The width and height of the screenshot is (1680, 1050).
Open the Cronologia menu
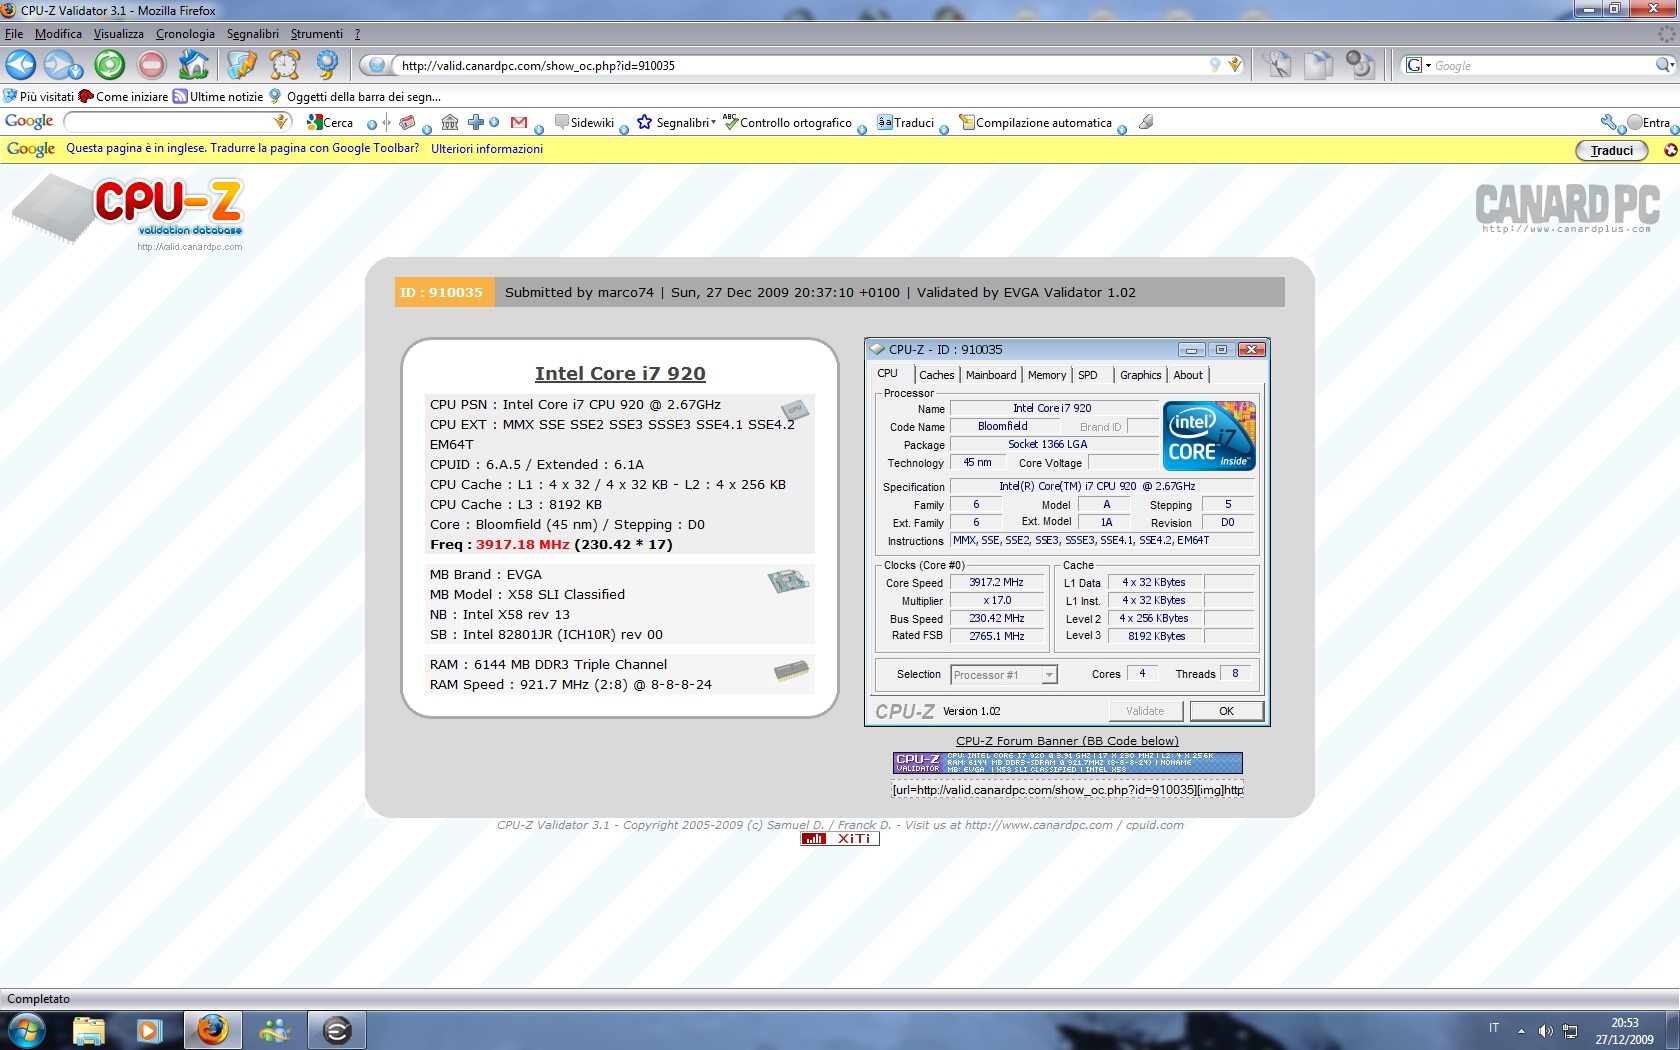tap(185, 34)
